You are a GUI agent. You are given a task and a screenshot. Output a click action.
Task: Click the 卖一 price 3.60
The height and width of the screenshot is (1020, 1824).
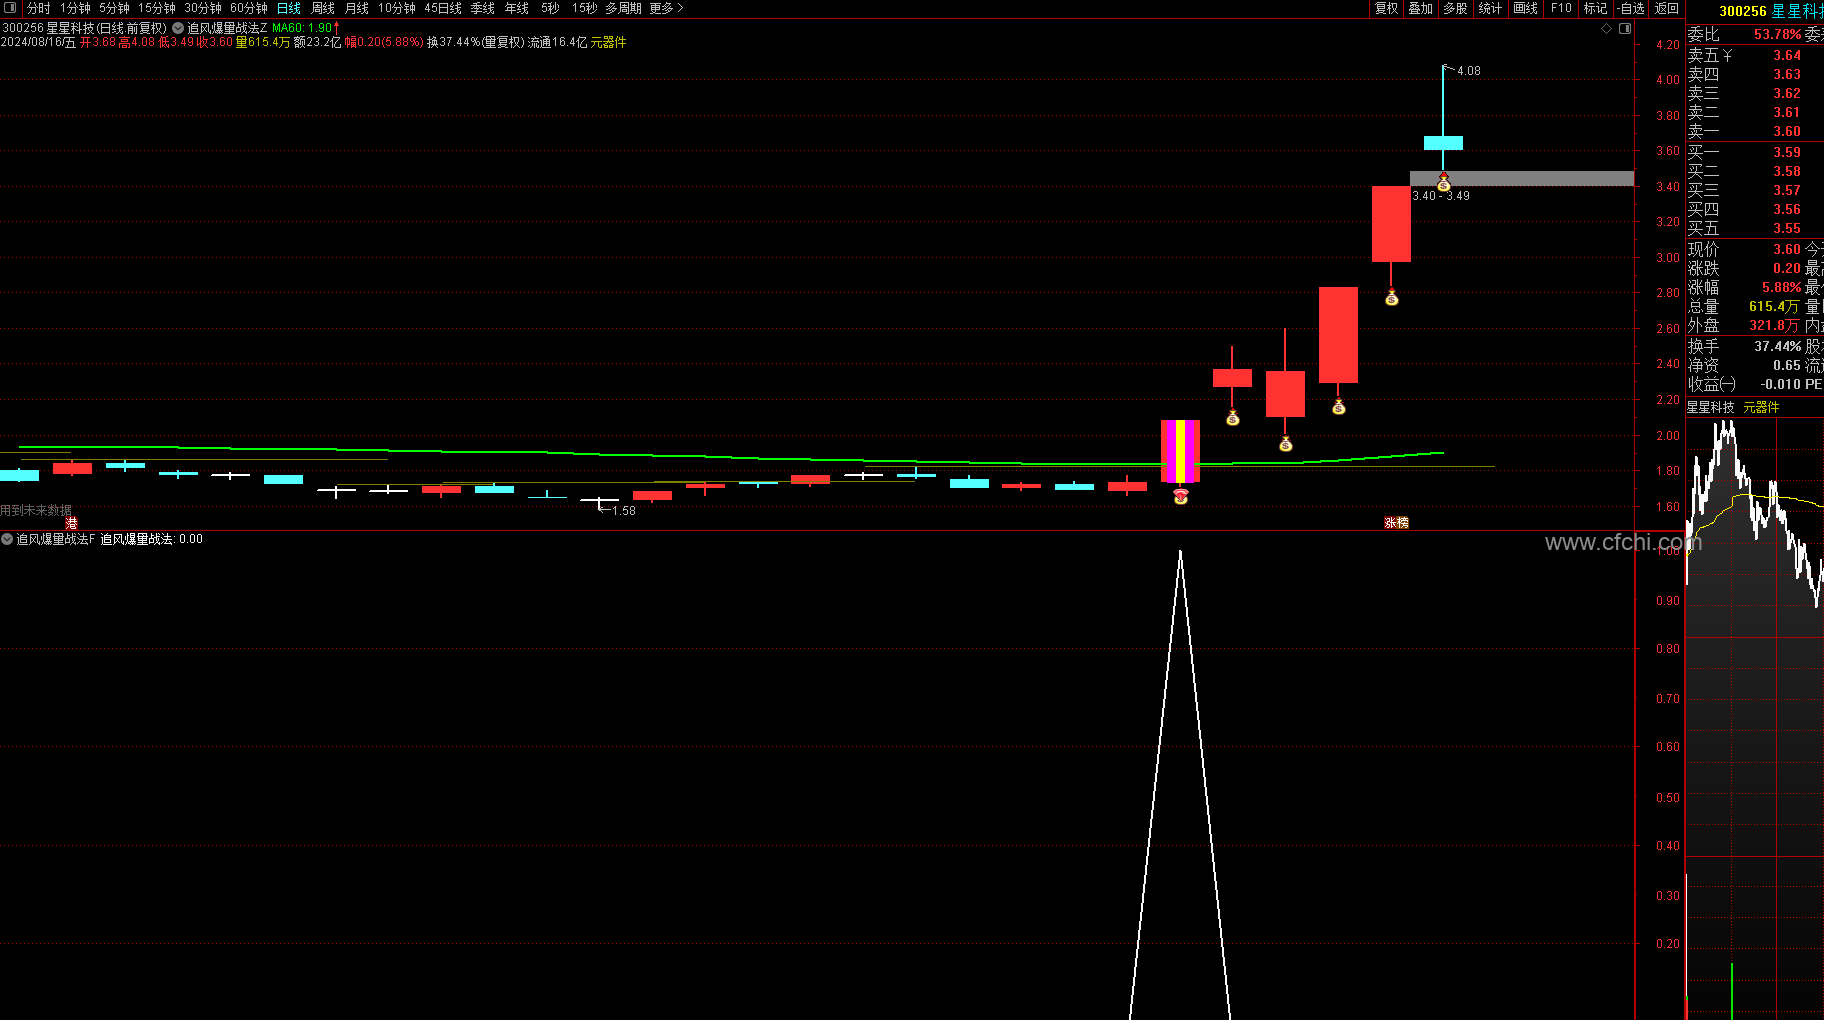pos(1787,132)
